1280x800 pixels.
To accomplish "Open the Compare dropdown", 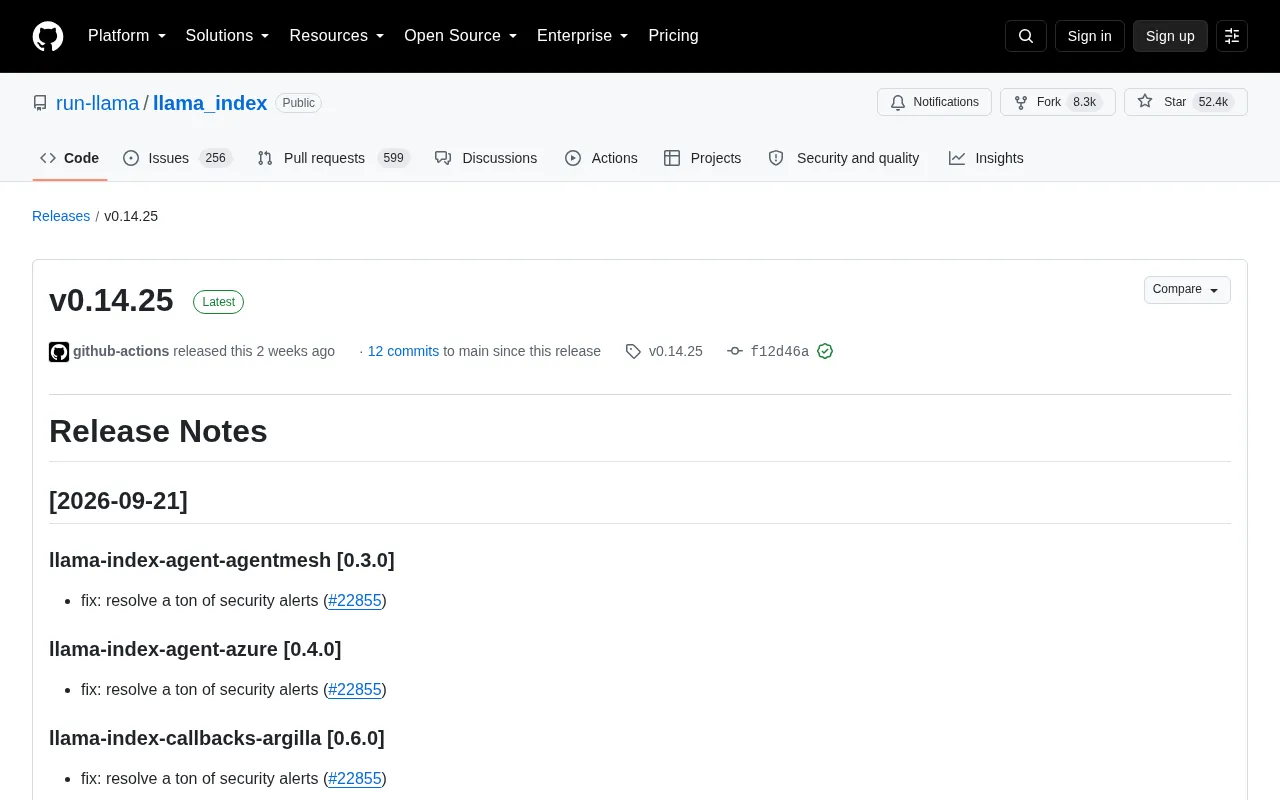I will coord(1187,290).
